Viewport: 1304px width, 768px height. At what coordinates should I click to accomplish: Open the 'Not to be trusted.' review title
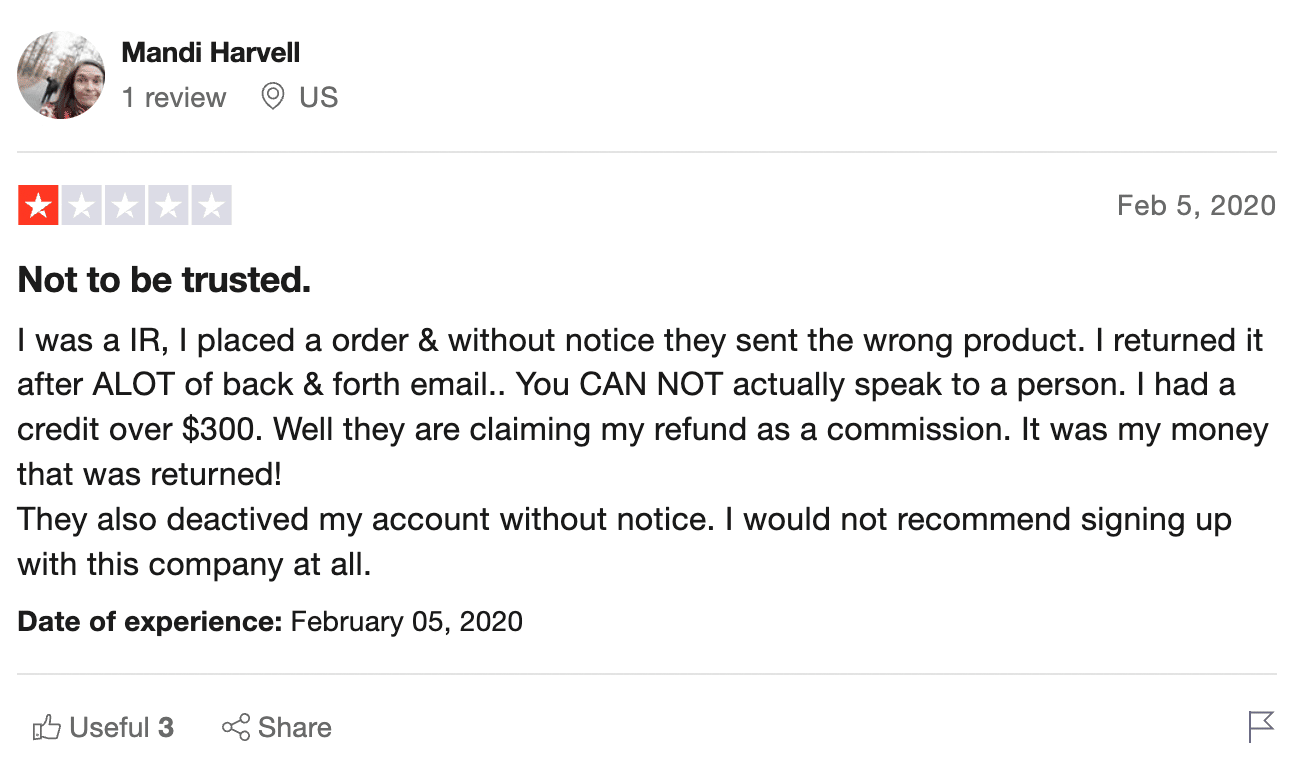(x=165, y=281)
